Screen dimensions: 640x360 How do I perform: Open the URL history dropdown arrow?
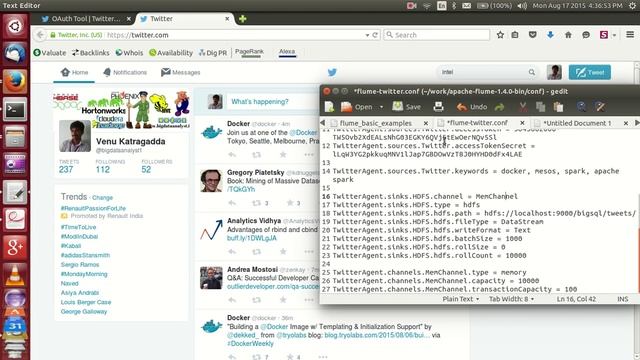367,35
